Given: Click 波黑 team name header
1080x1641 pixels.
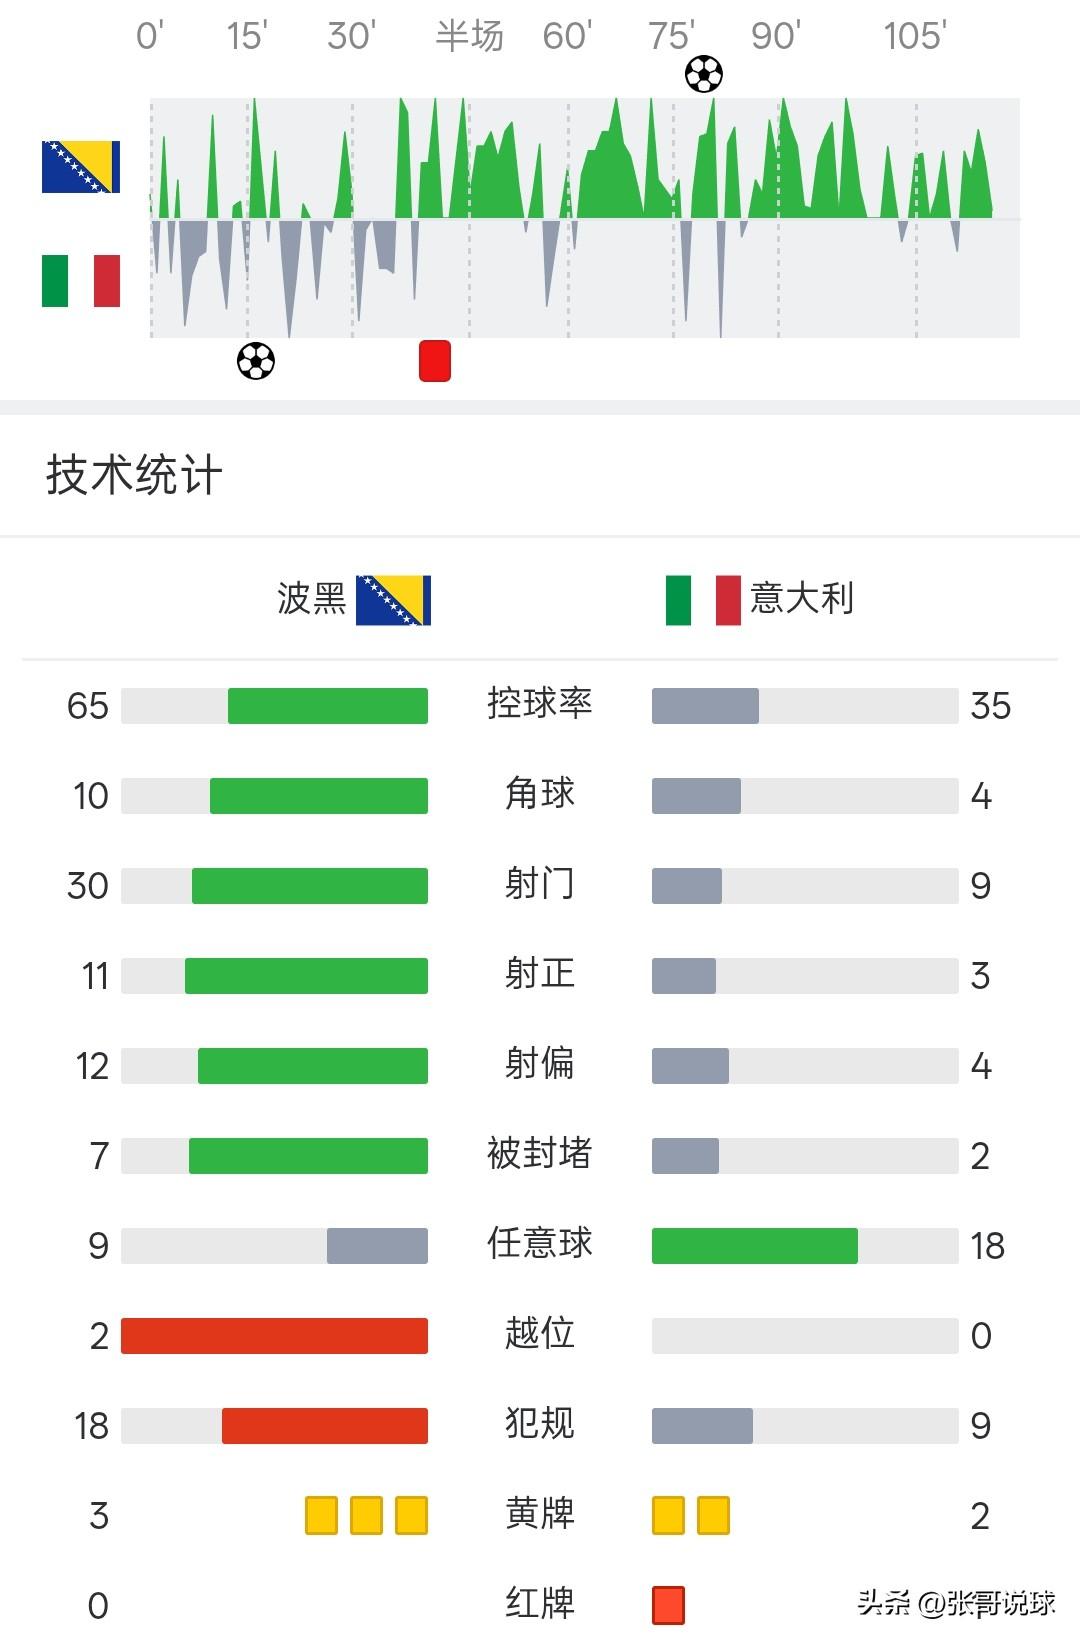Looking at the screenshot, I should (311, 599).
